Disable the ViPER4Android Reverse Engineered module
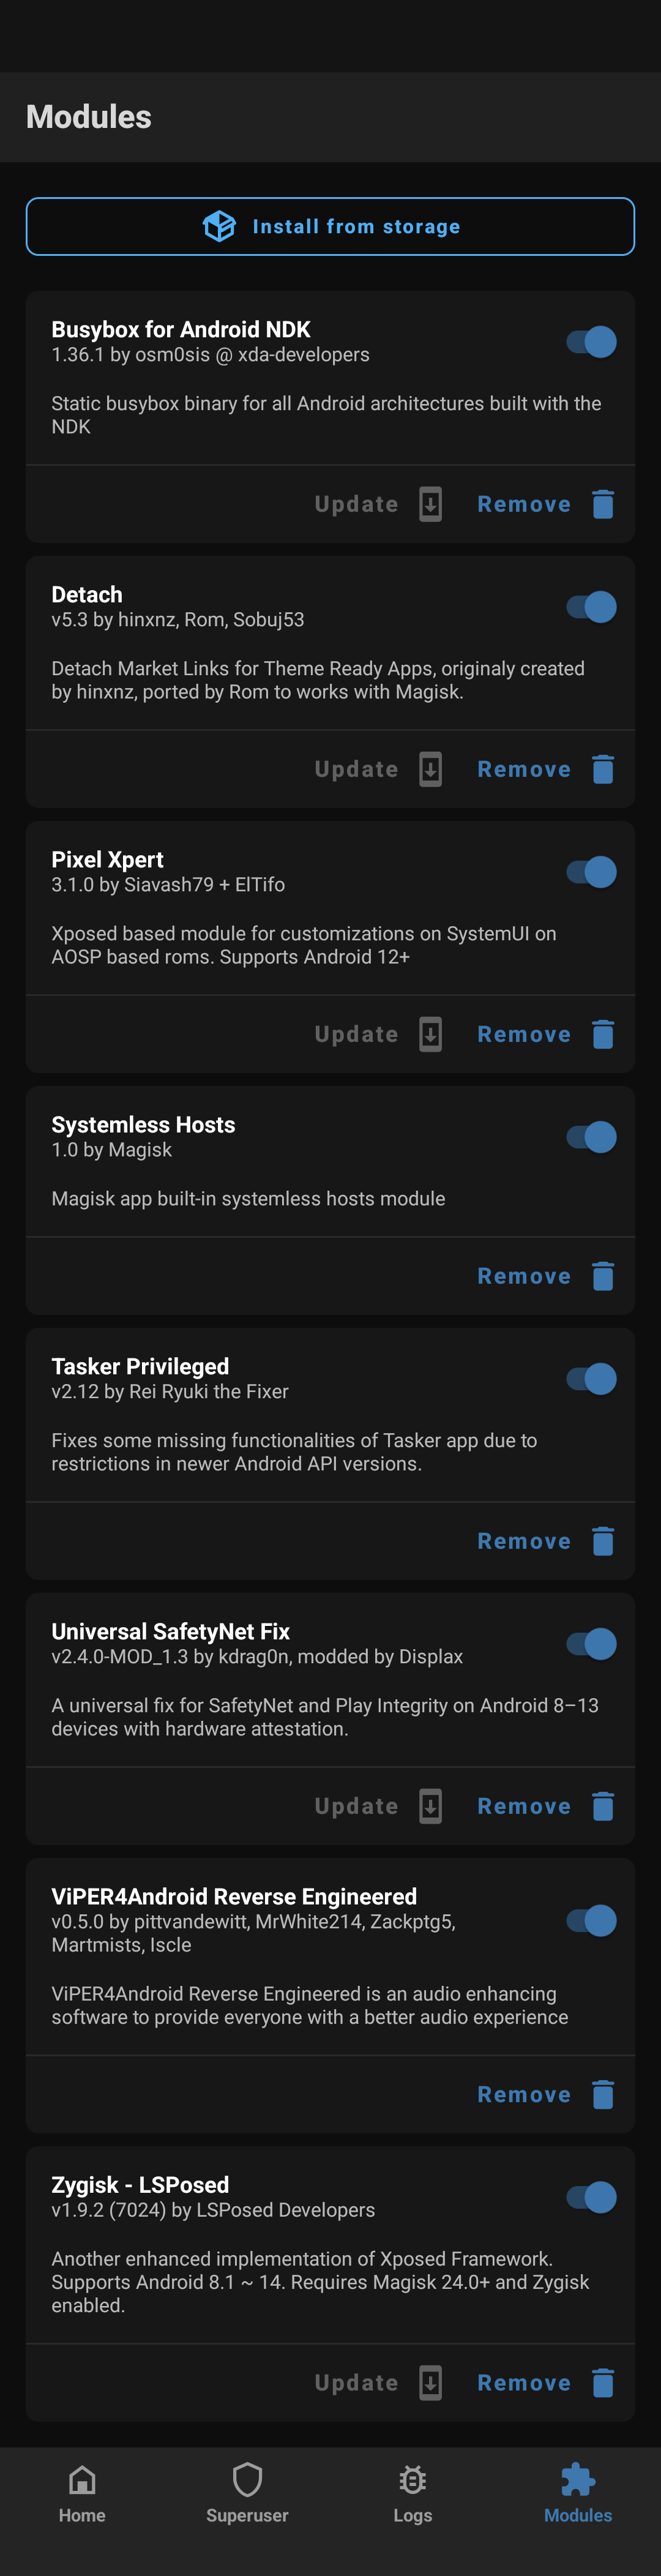Screen dimensions: 661x2576 tap(591, 1920)
